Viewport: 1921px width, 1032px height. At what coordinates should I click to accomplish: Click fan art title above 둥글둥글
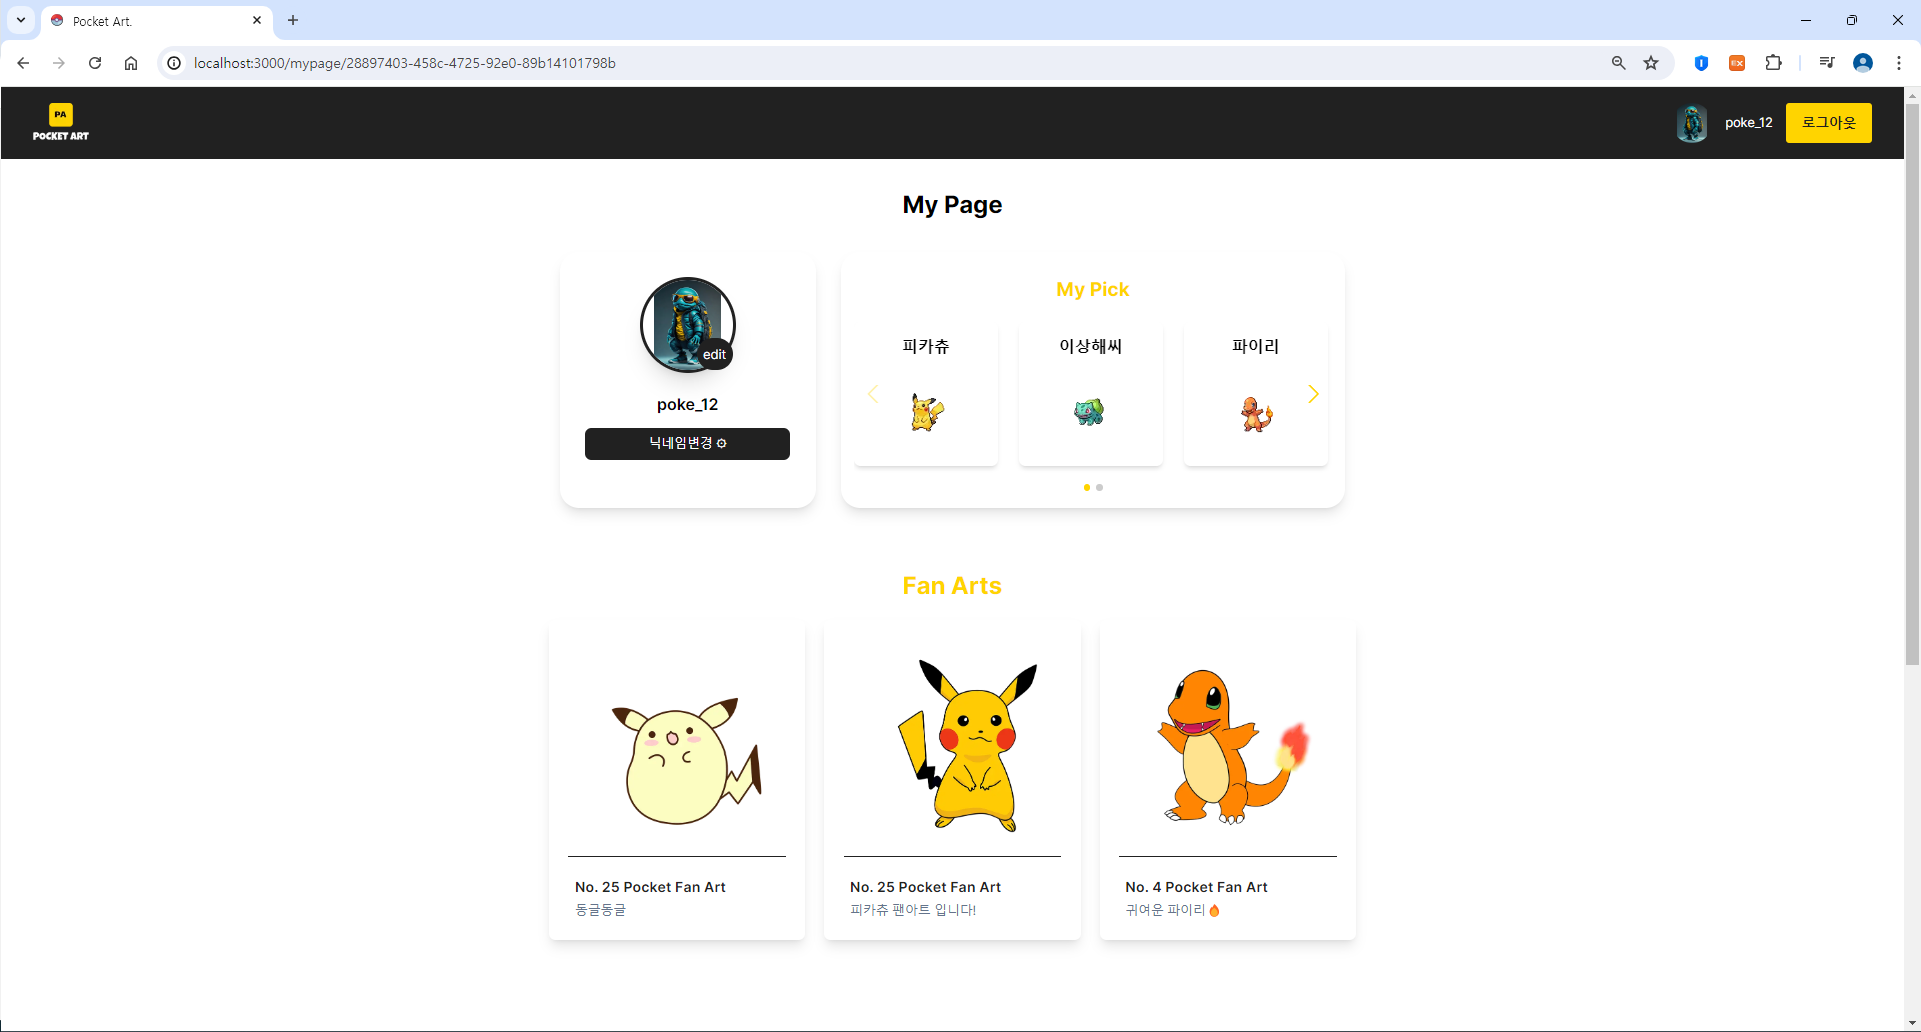650,887
